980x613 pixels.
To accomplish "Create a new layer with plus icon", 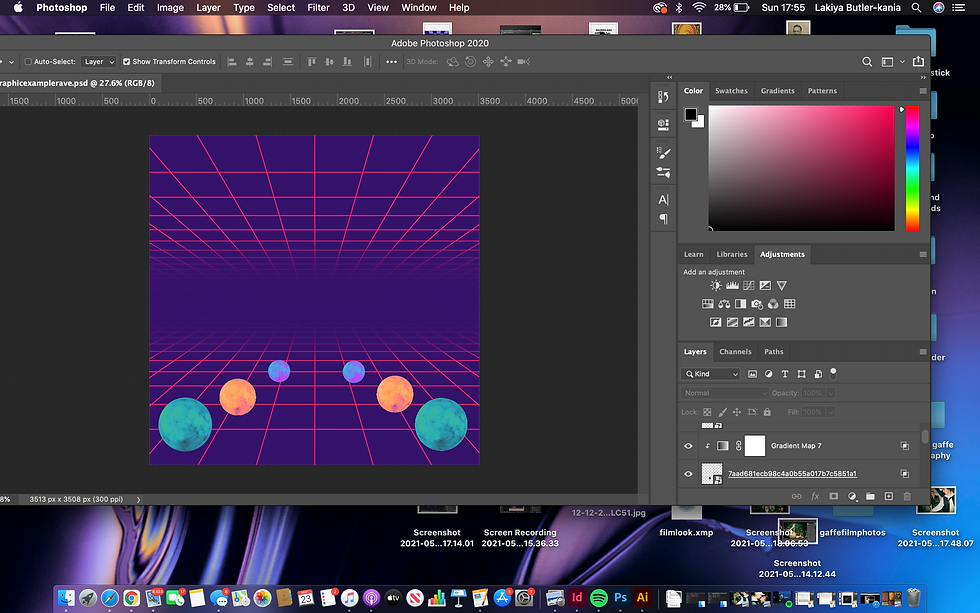I will pos(889,496).
